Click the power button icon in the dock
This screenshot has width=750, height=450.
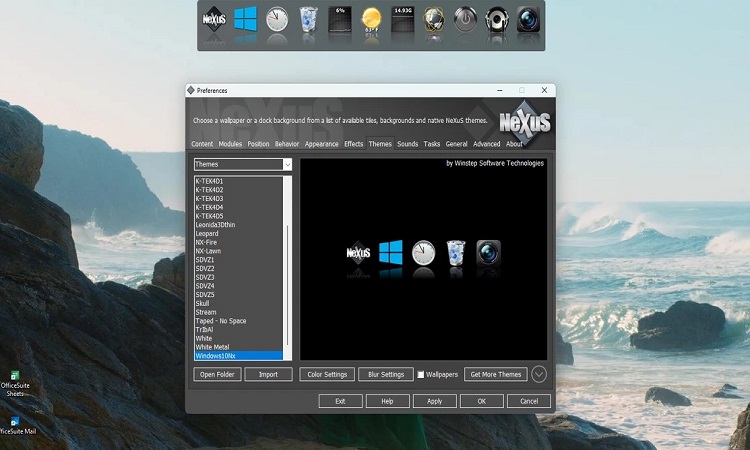click(465, 20)
